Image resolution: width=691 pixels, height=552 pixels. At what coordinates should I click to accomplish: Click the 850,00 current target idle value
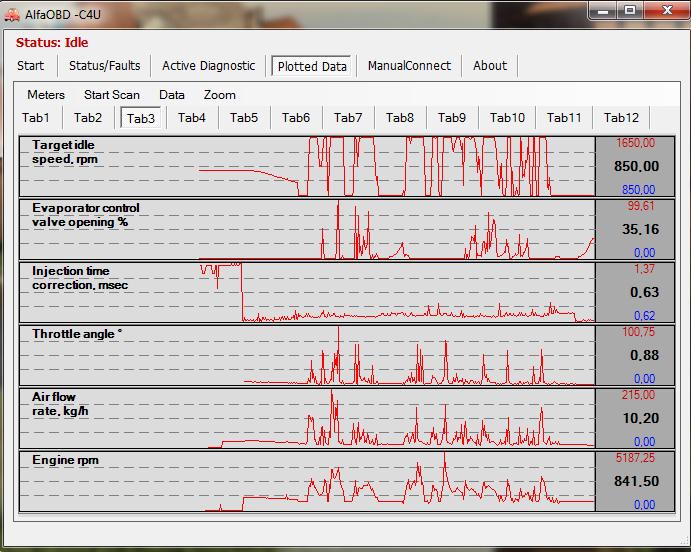pos(636,166)
